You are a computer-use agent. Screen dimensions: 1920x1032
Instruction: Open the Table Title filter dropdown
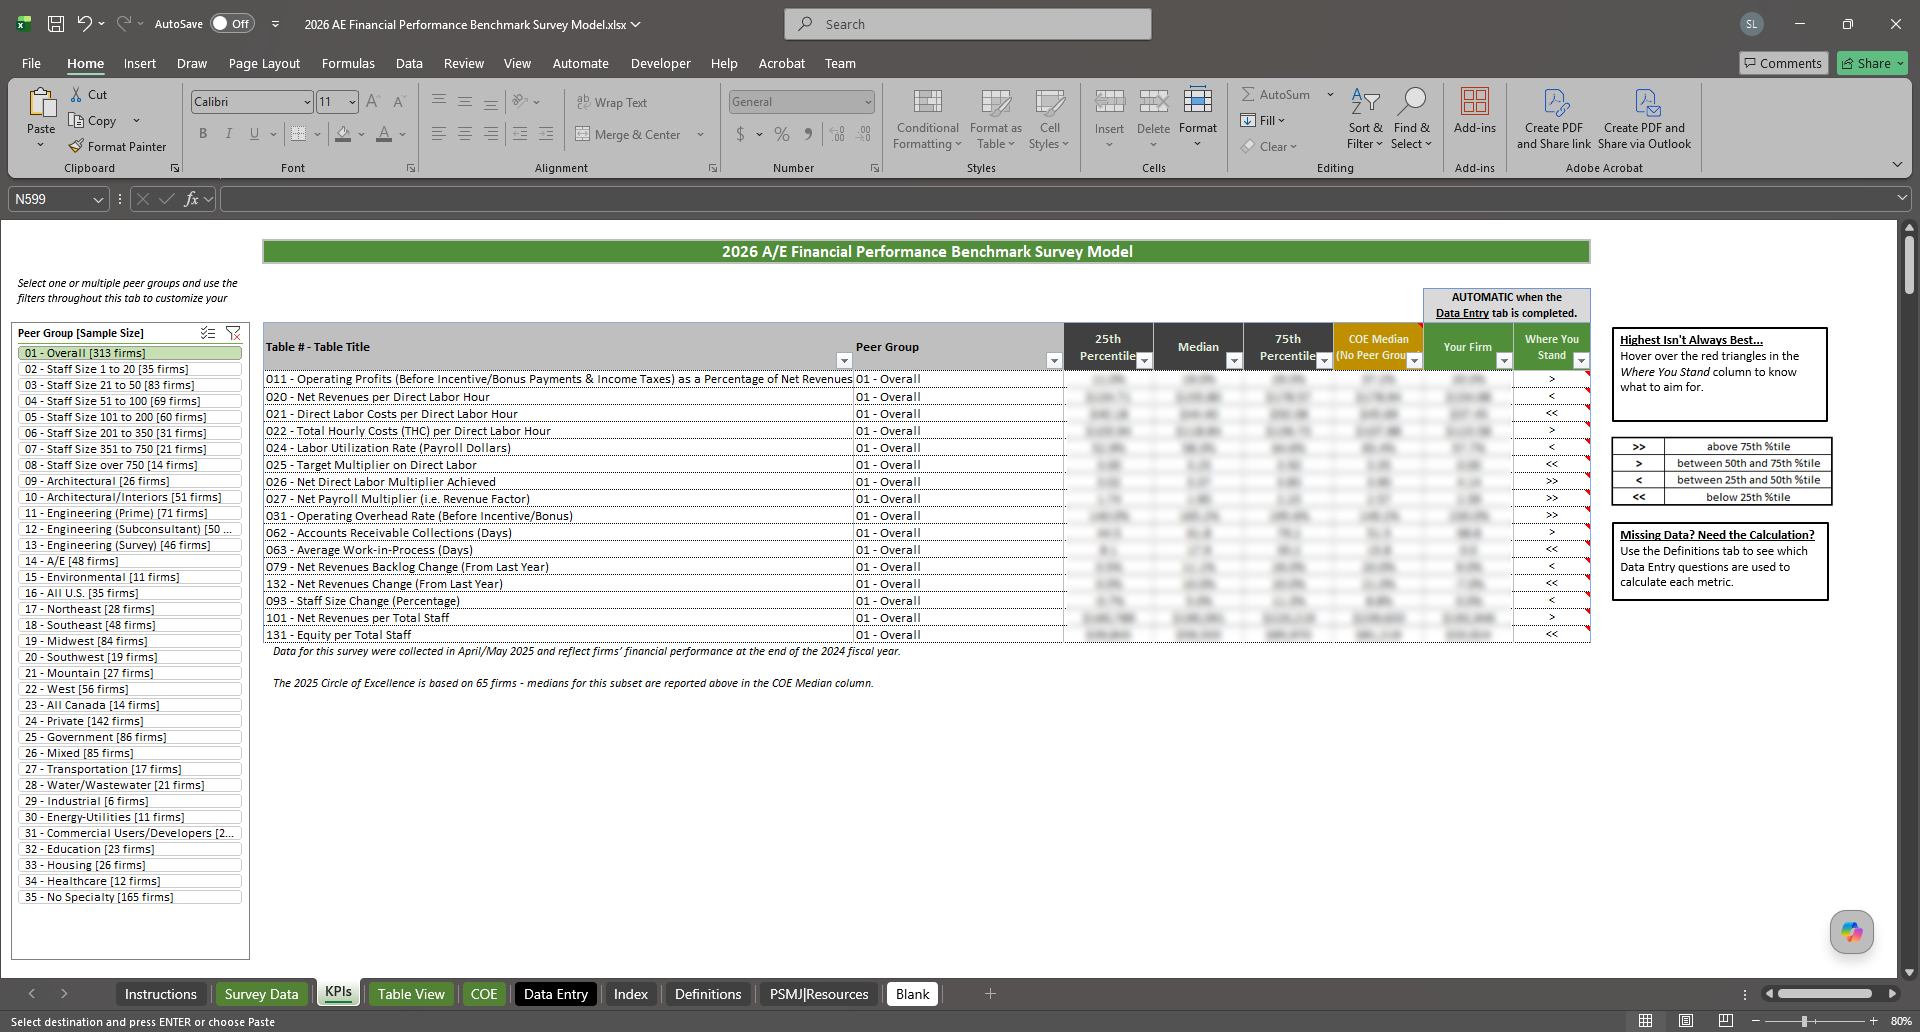844,361
